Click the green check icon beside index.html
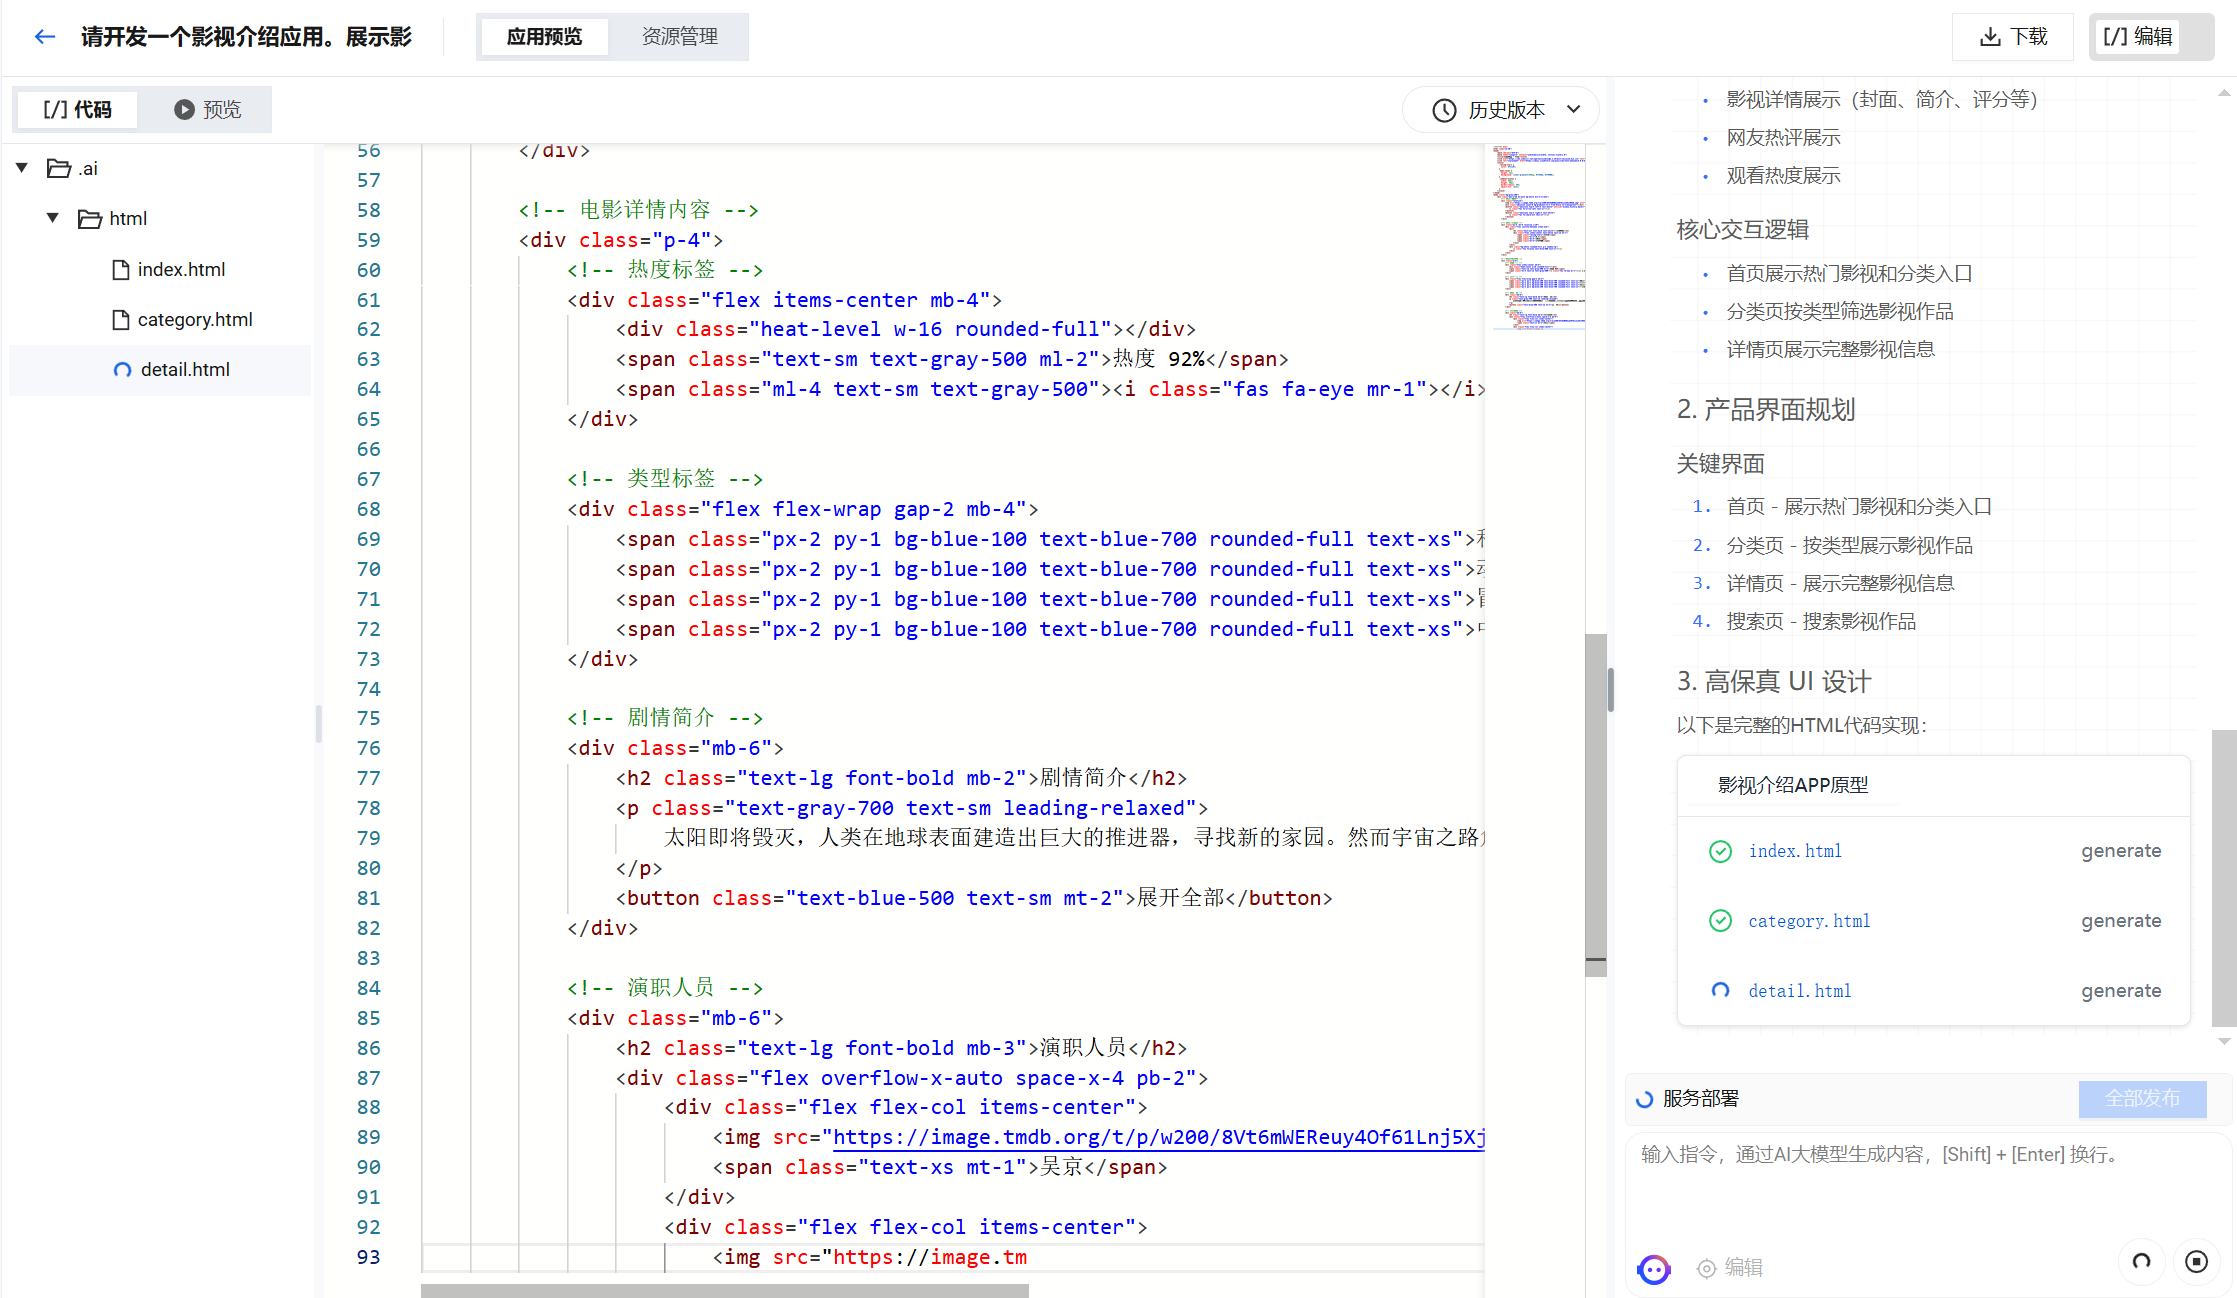Viewport: 2237px width, 1298px height. [x=1720, y=851]
